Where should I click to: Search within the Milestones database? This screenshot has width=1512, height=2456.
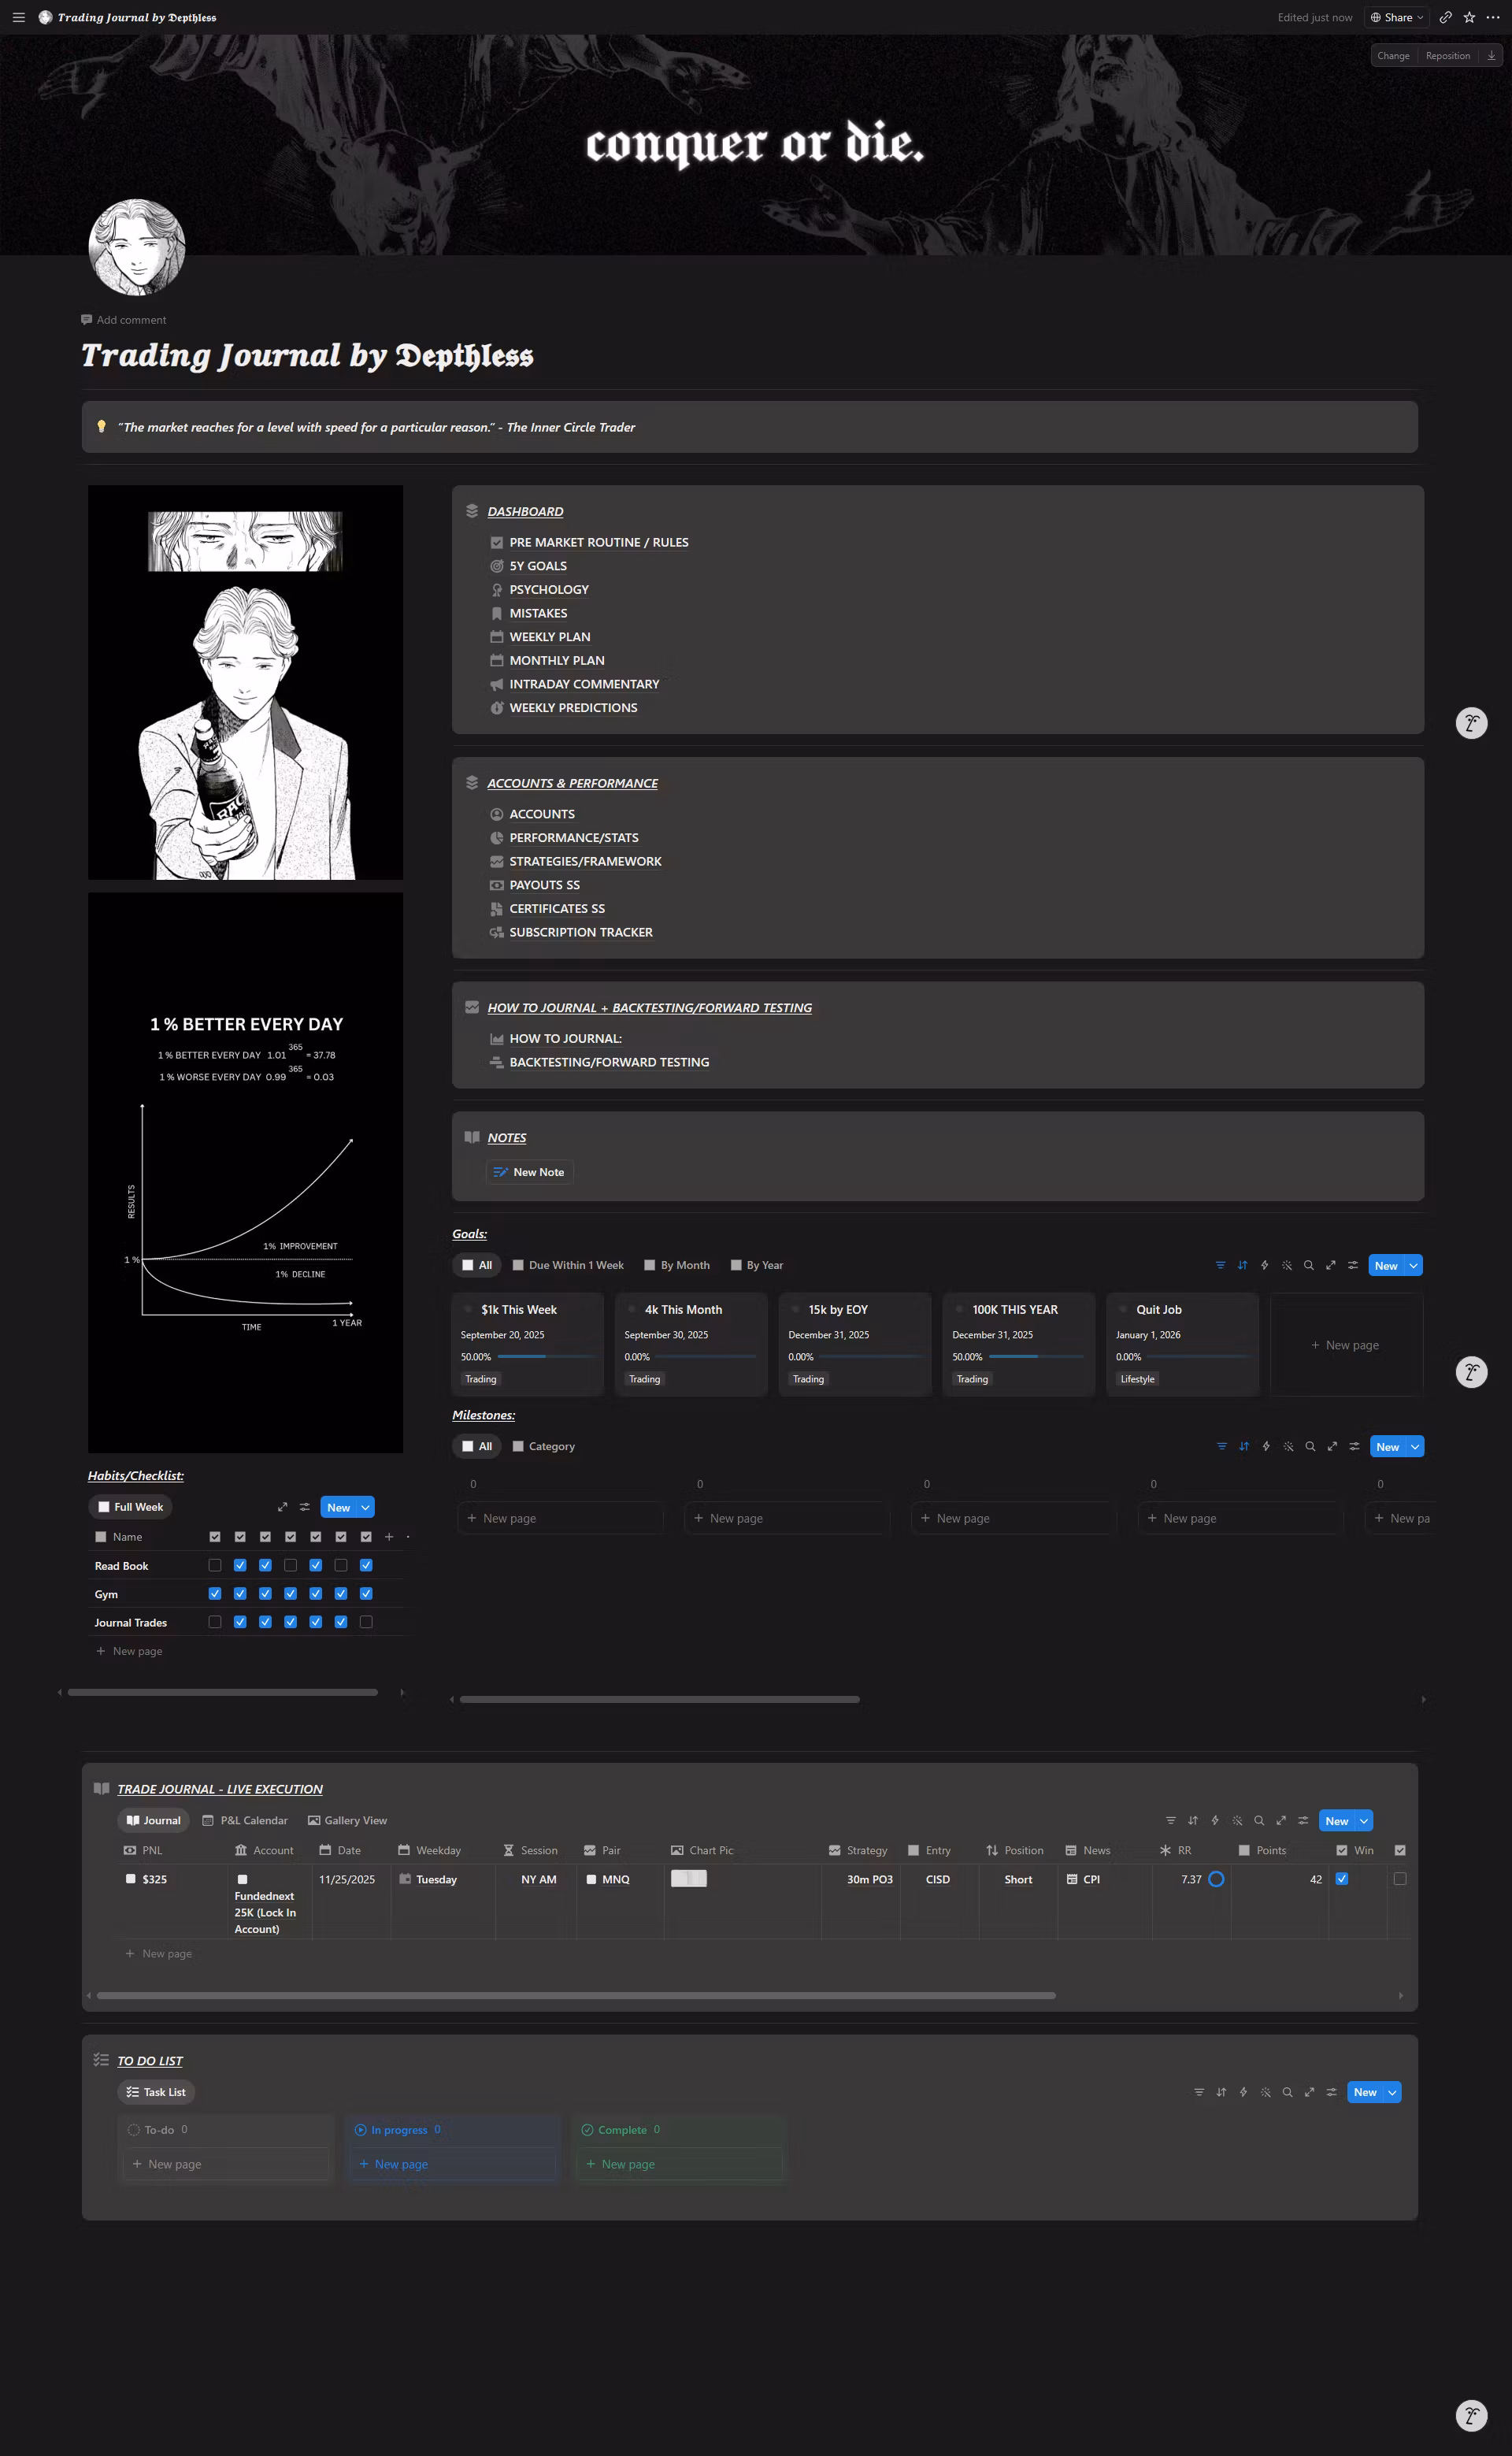1310,1446
